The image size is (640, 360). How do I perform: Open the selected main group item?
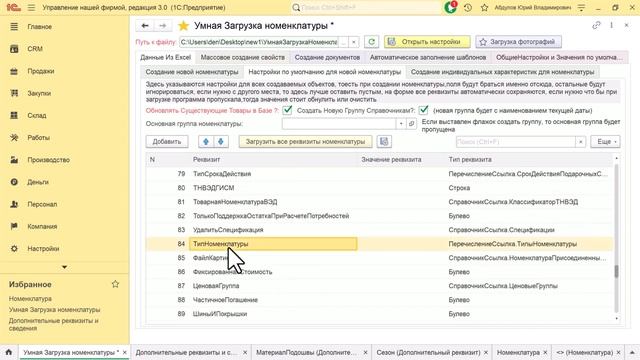point(411,124)
